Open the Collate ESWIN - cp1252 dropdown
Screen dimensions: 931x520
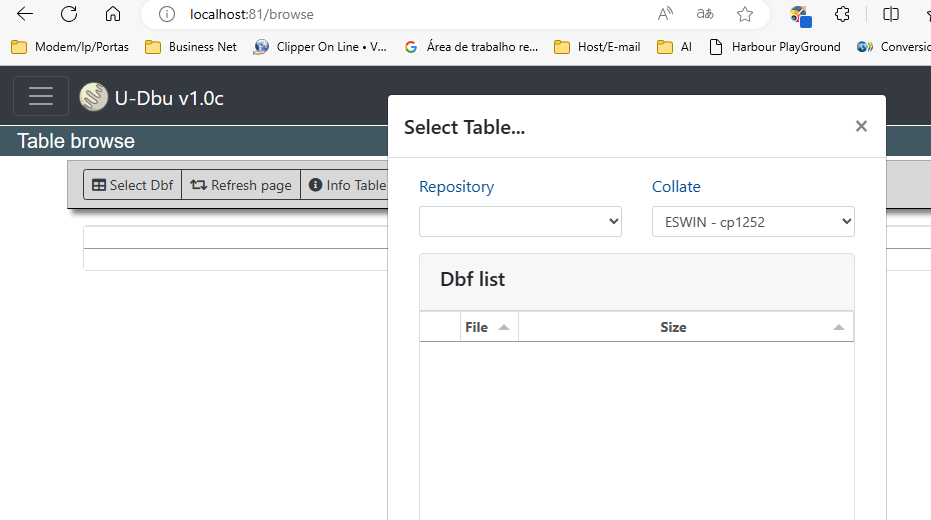pos(753,222)
